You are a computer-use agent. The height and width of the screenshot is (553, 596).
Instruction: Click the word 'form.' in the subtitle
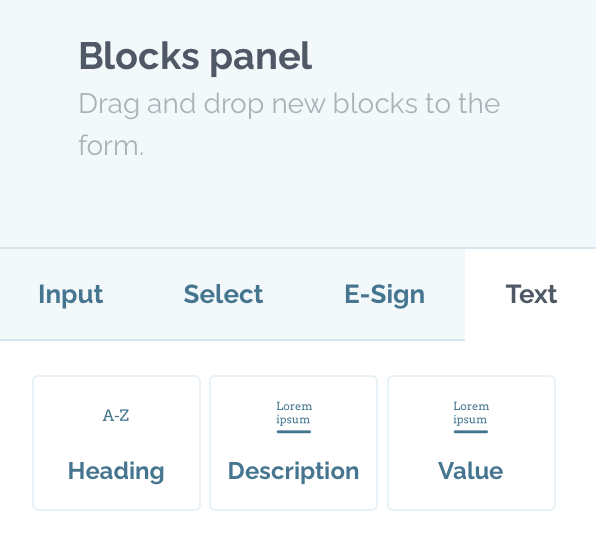111,146
